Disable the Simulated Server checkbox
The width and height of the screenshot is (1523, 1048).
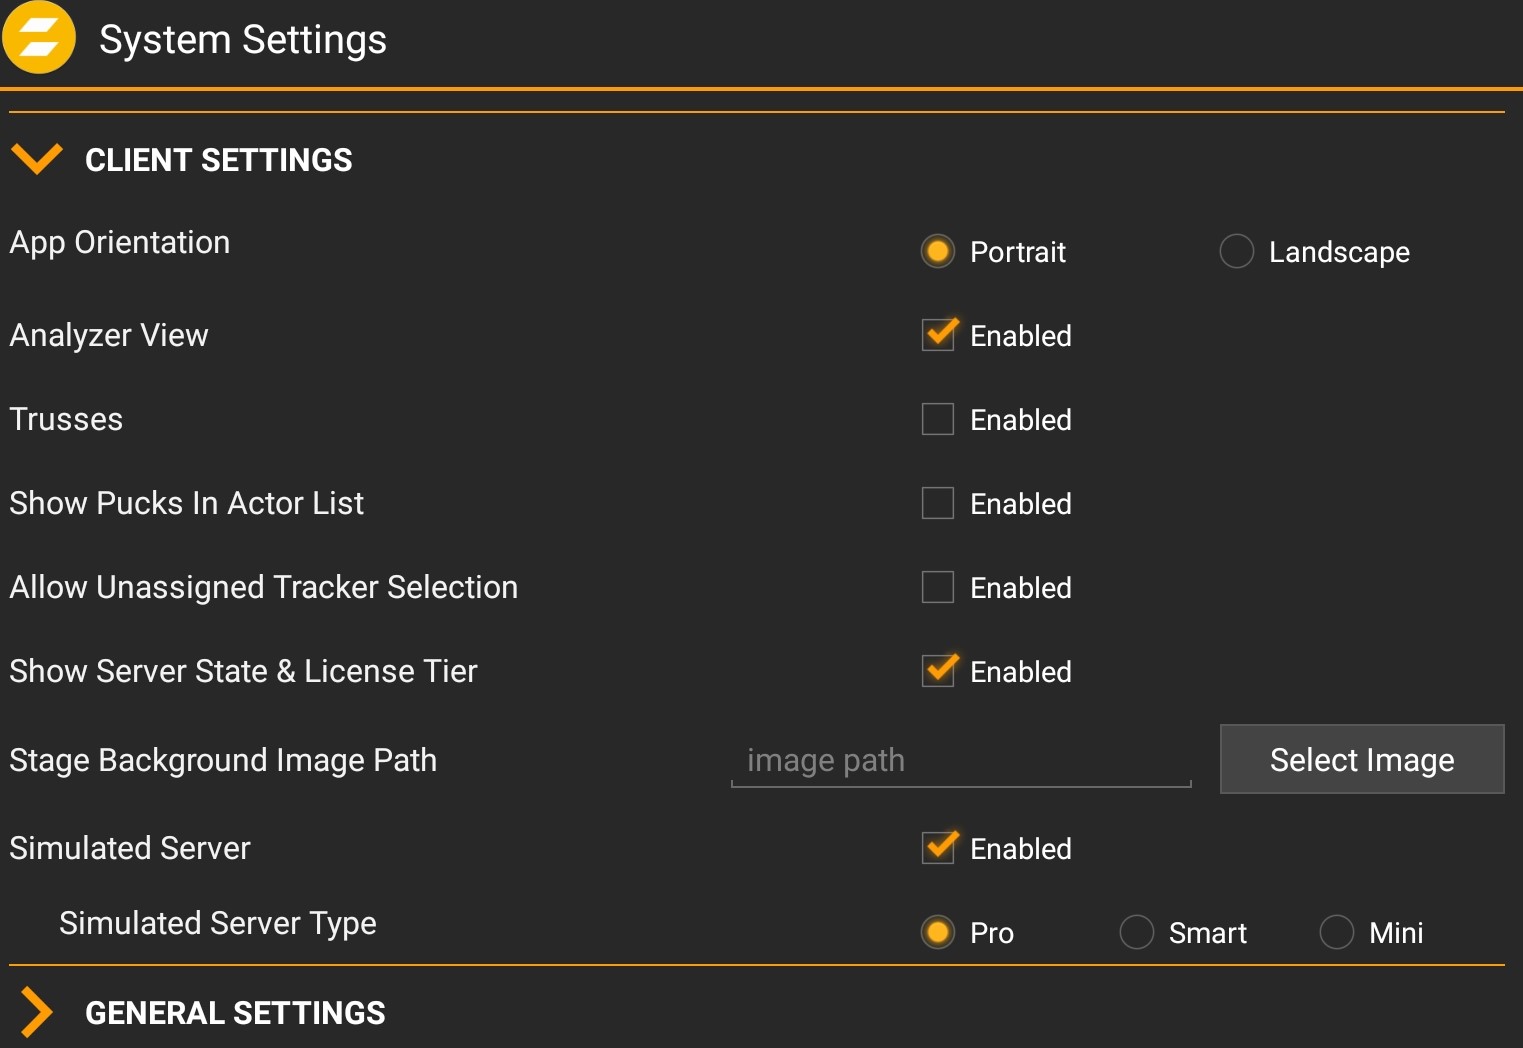coord(938,848)
